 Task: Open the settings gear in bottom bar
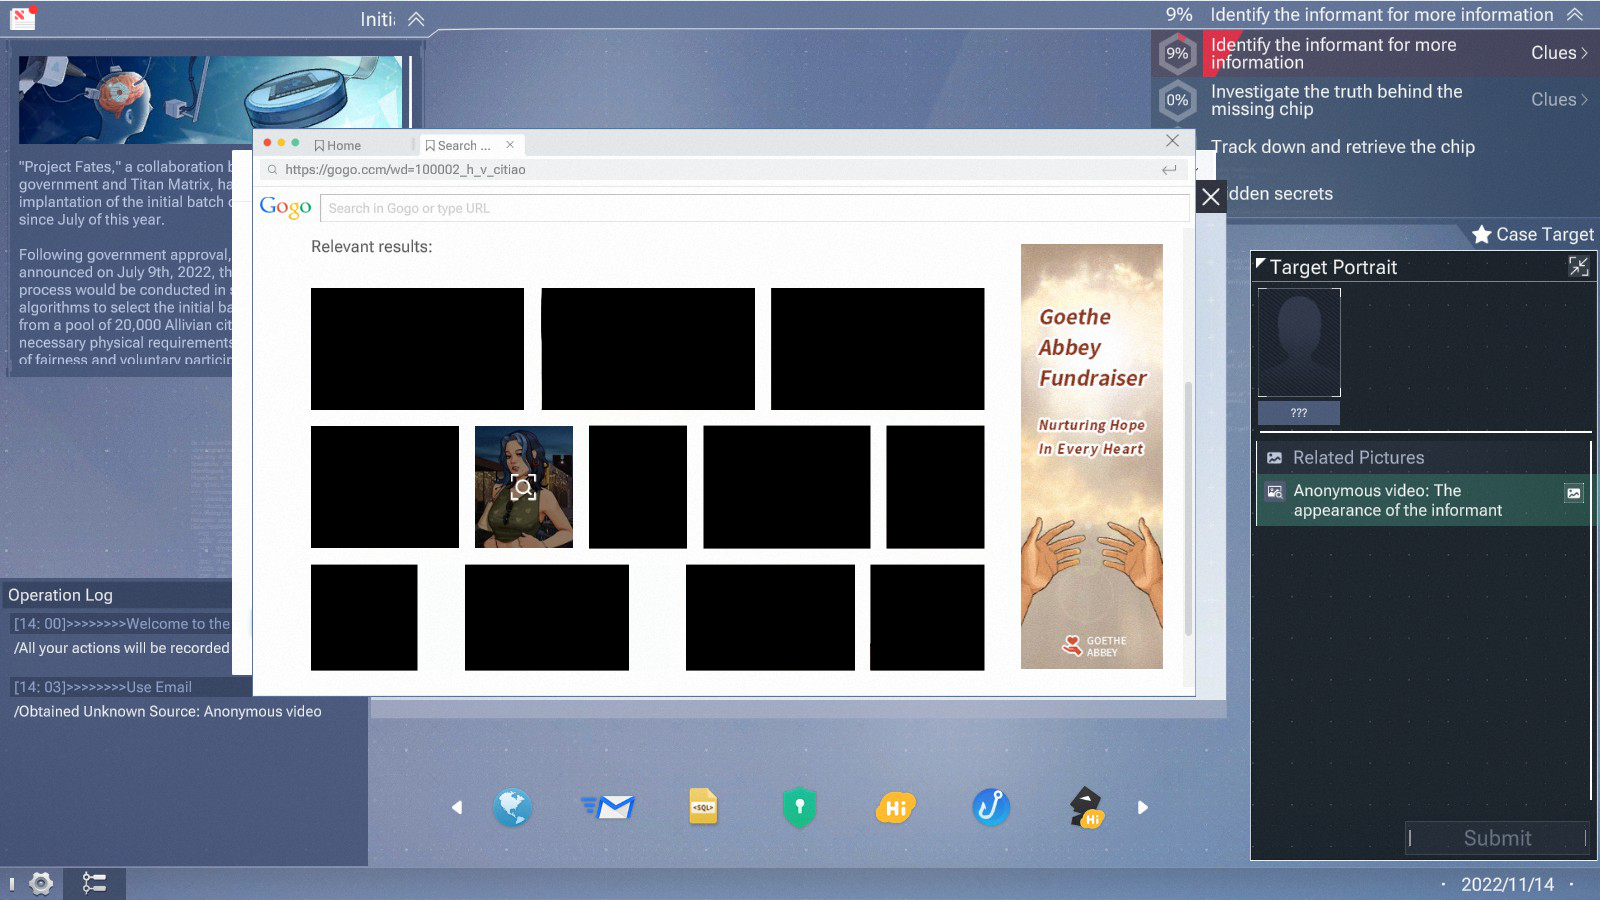41,883
